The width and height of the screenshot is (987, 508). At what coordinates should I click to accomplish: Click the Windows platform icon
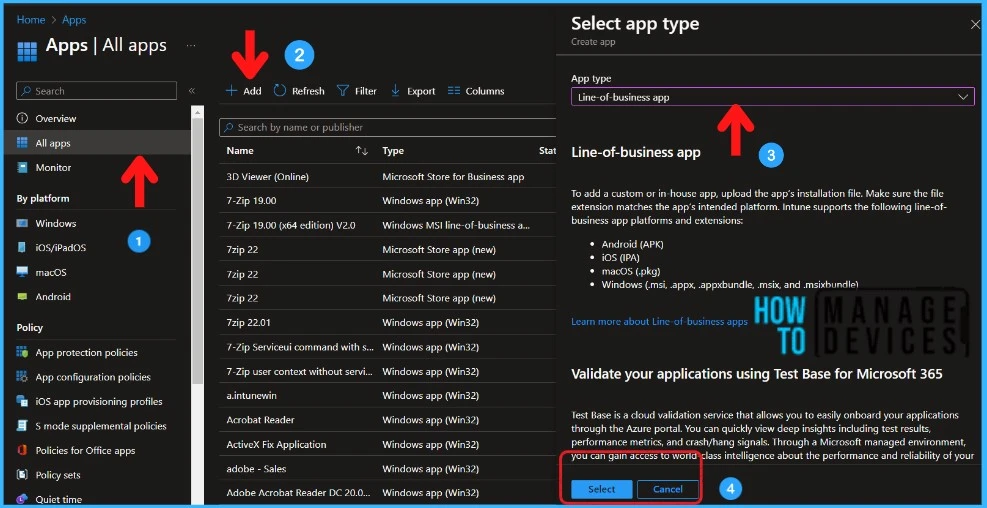pyautogui.click(x=22, y=223)
